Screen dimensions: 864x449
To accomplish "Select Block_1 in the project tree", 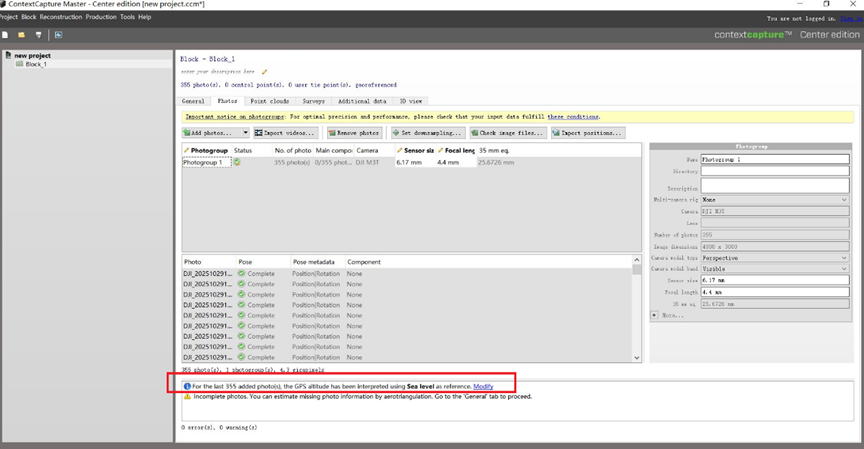I will tap(36, 64).
